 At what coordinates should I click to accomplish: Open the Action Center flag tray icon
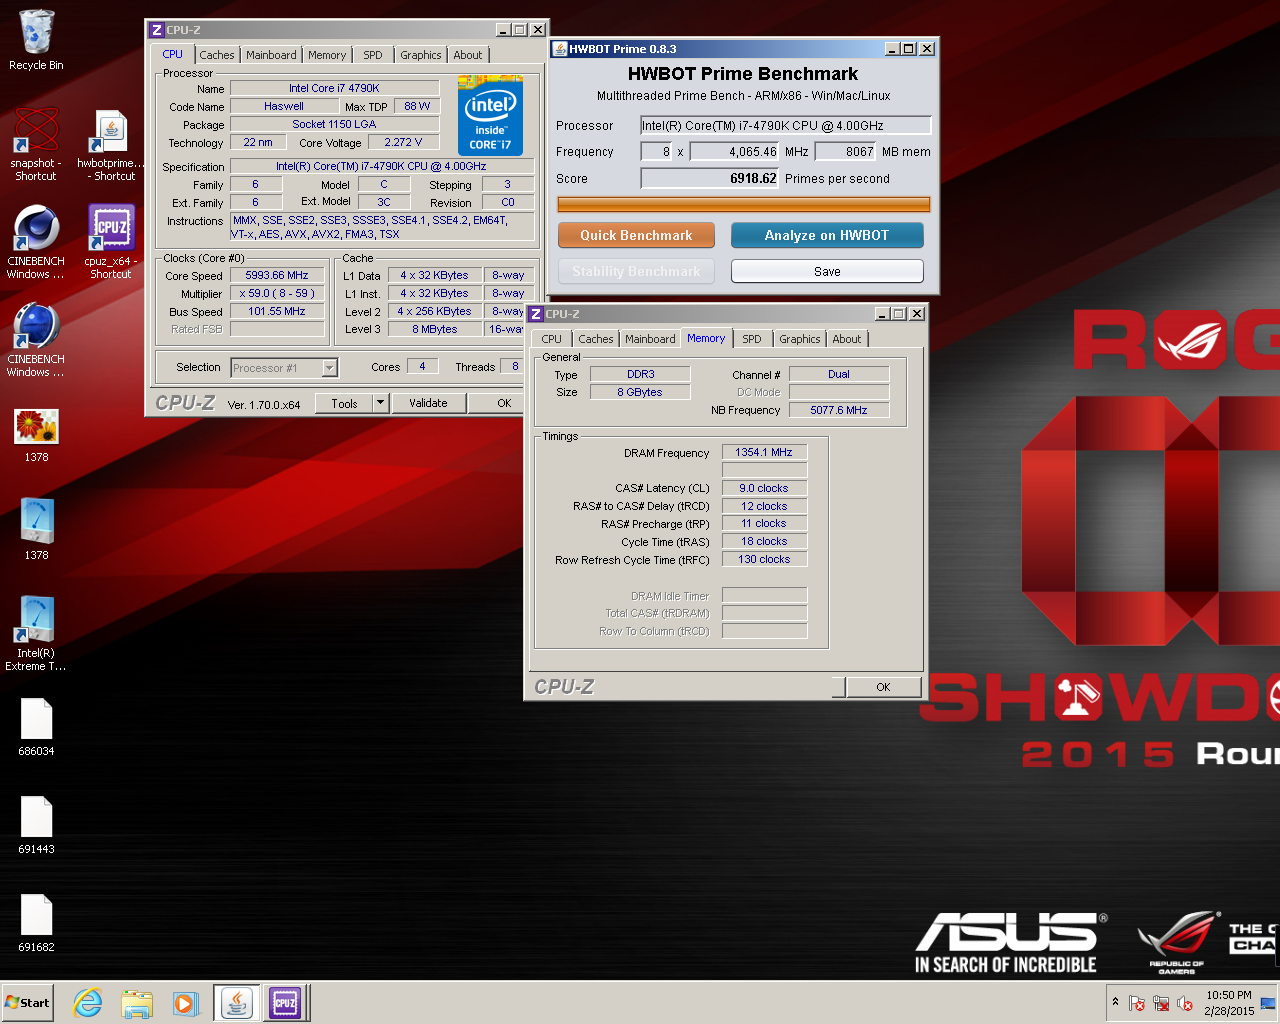click(1137, 1003)
